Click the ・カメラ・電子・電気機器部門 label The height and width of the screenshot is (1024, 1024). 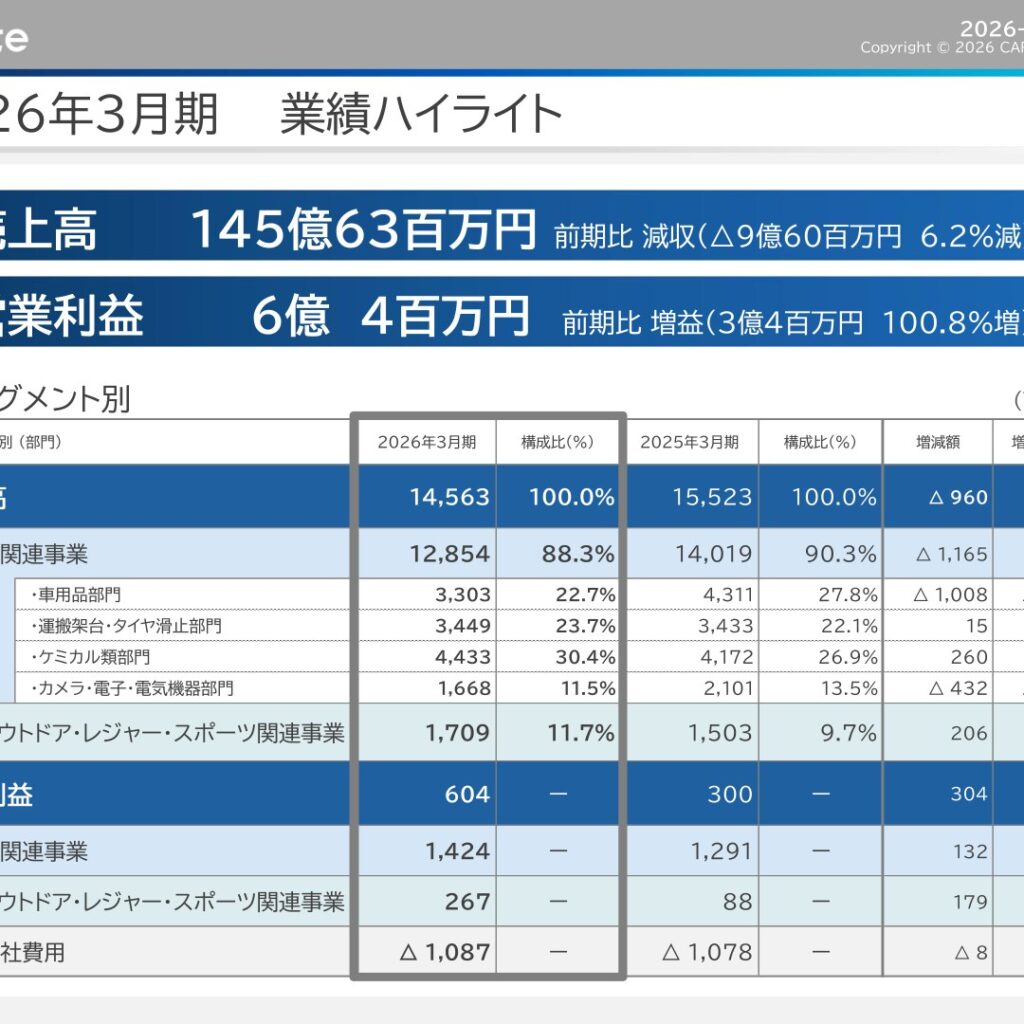pyautogui.click(x=132, y=688)
